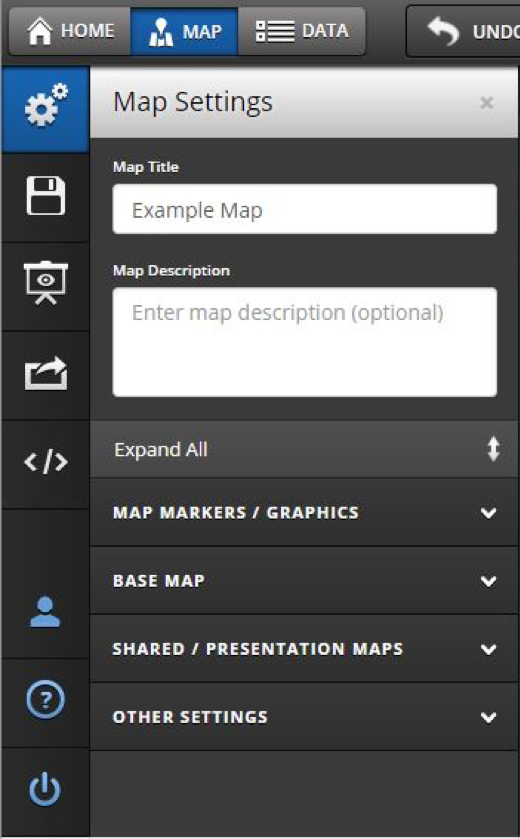
Task: Open the Map Settings gear icon
Action: [x=45, y=105]
